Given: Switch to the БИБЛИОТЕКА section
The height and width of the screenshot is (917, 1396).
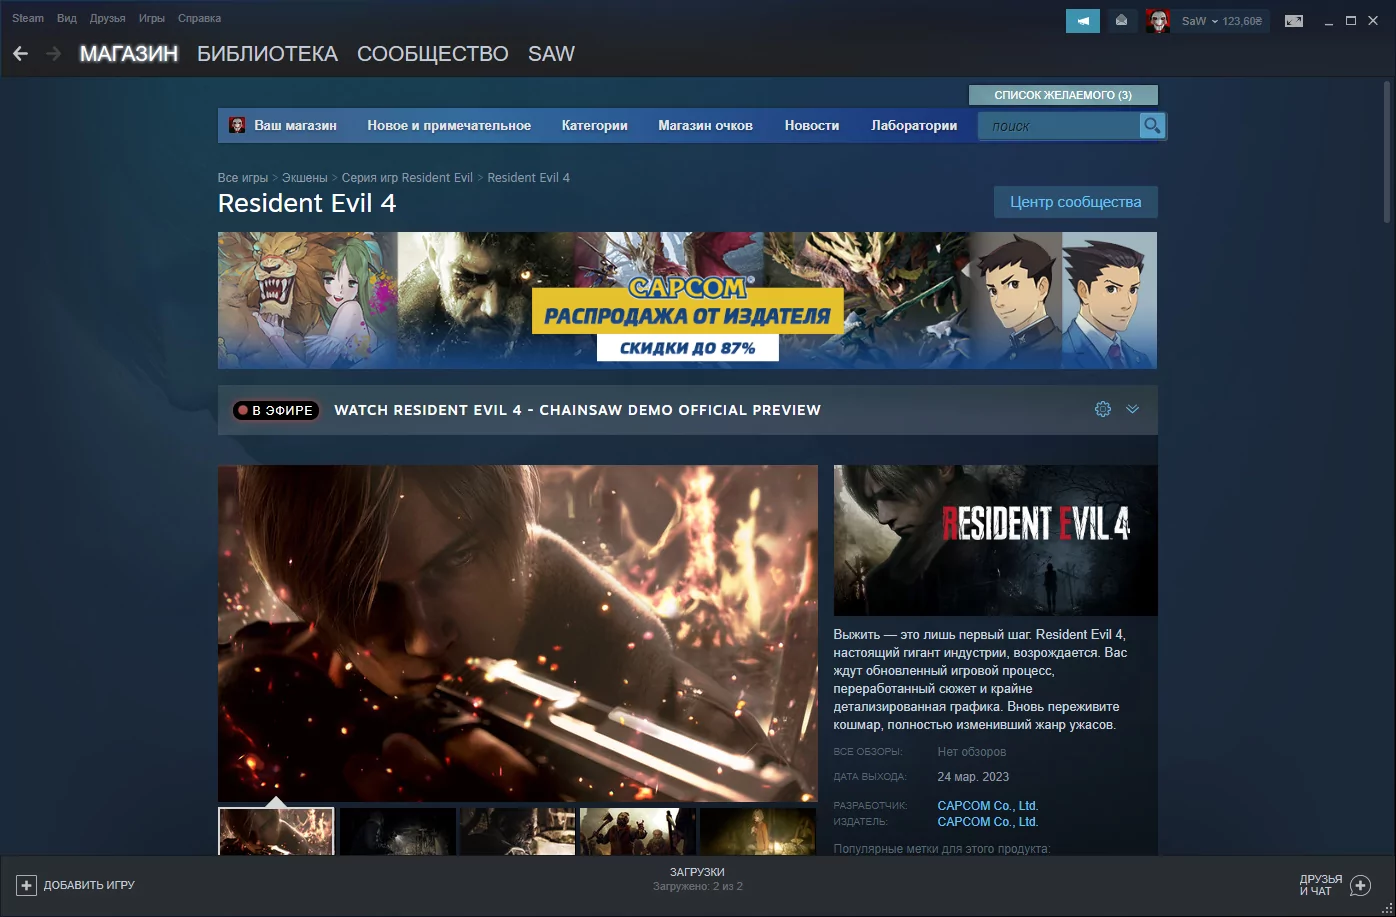Looking at the screenshot, I should click(x=267, y=54).
